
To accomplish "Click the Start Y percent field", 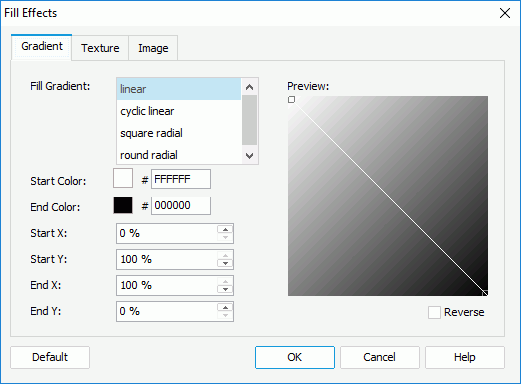I will point(167,259).
